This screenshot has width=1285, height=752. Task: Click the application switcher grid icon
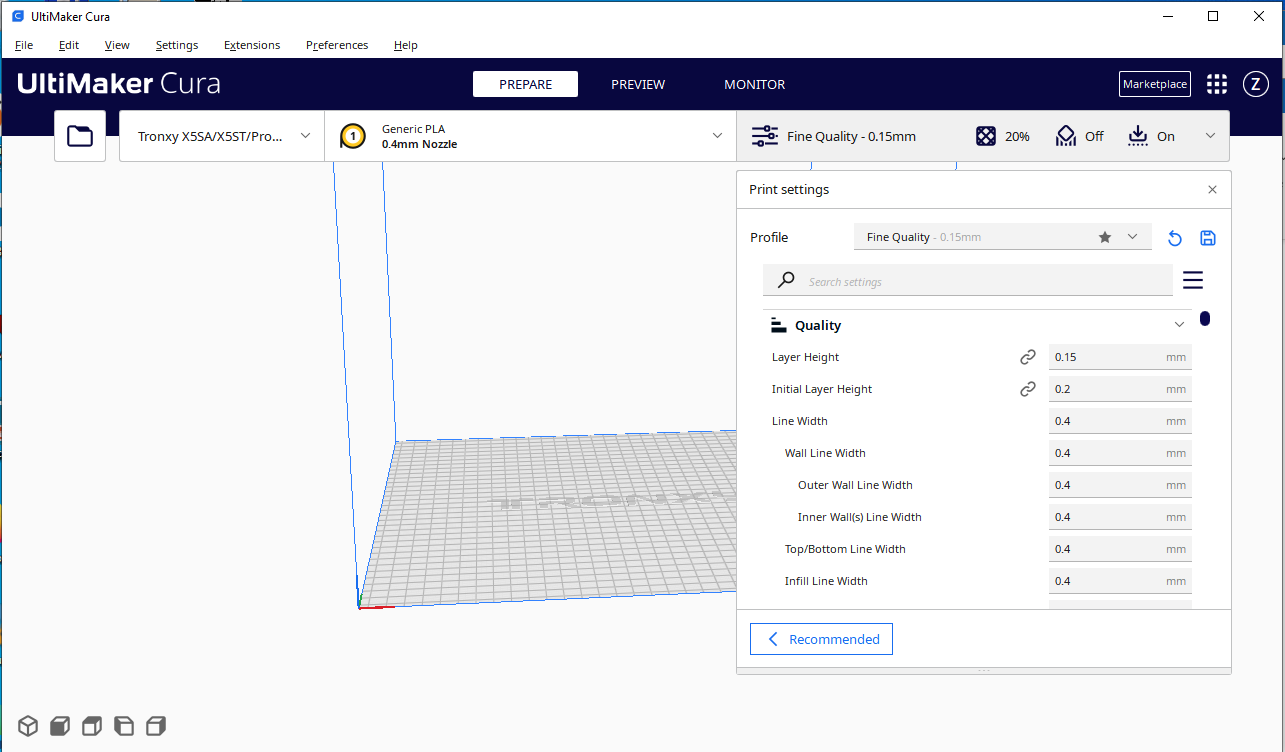(x=1216, y=84)
